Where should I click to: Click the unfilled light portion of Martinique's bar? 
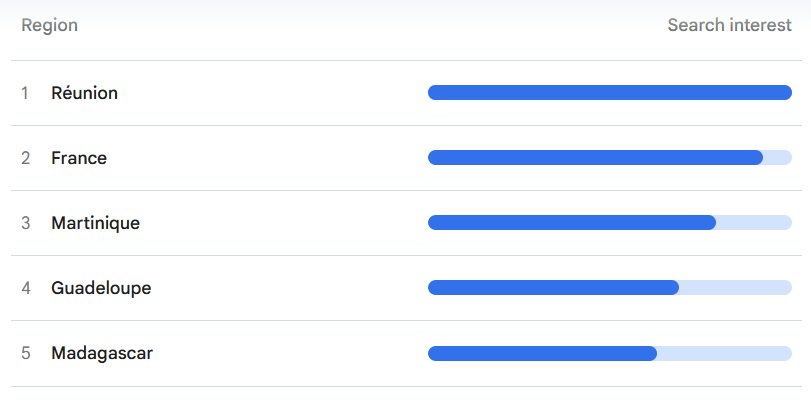click(754, 222)
